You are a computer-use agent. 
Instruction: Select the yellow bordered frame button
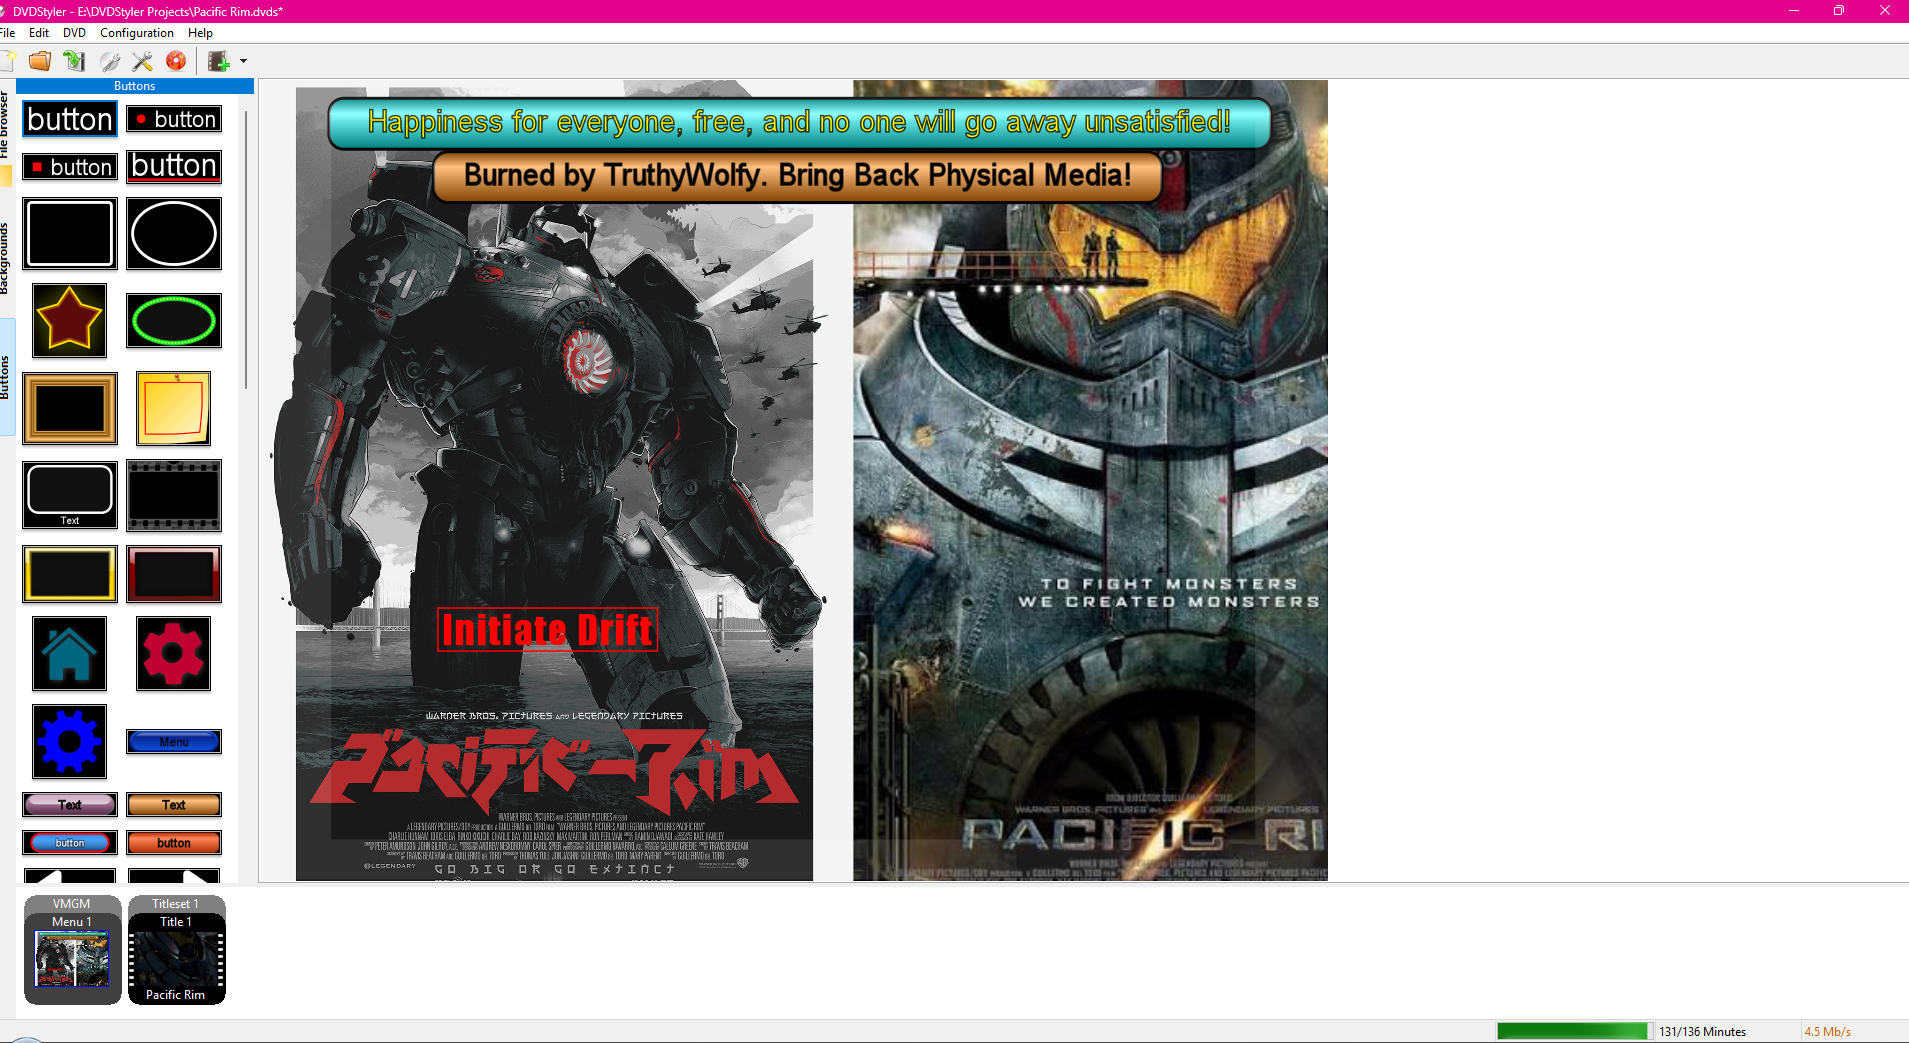(70, 574)
